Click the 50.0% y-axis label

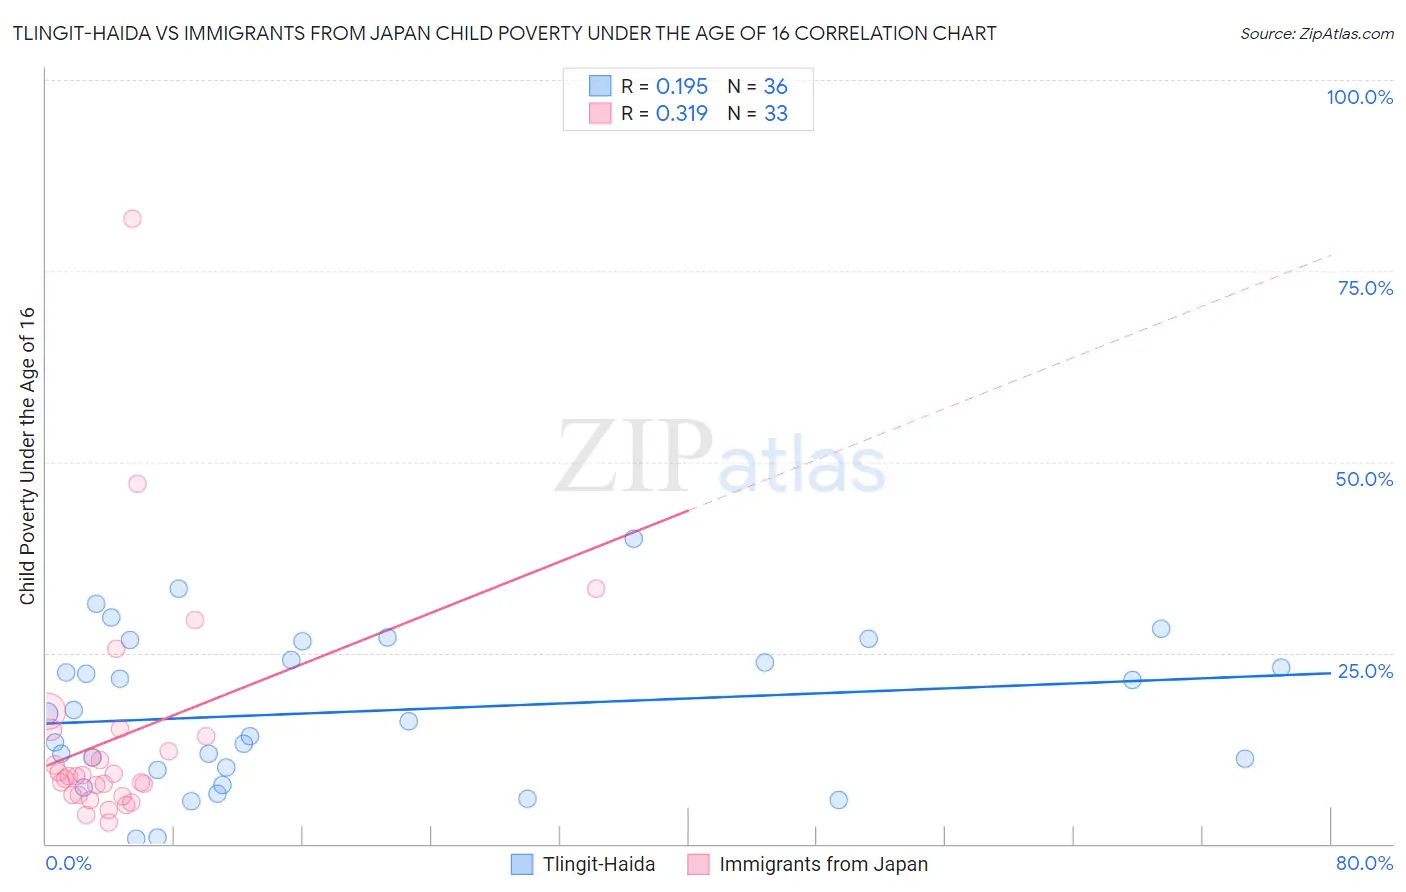point(1364,479)
